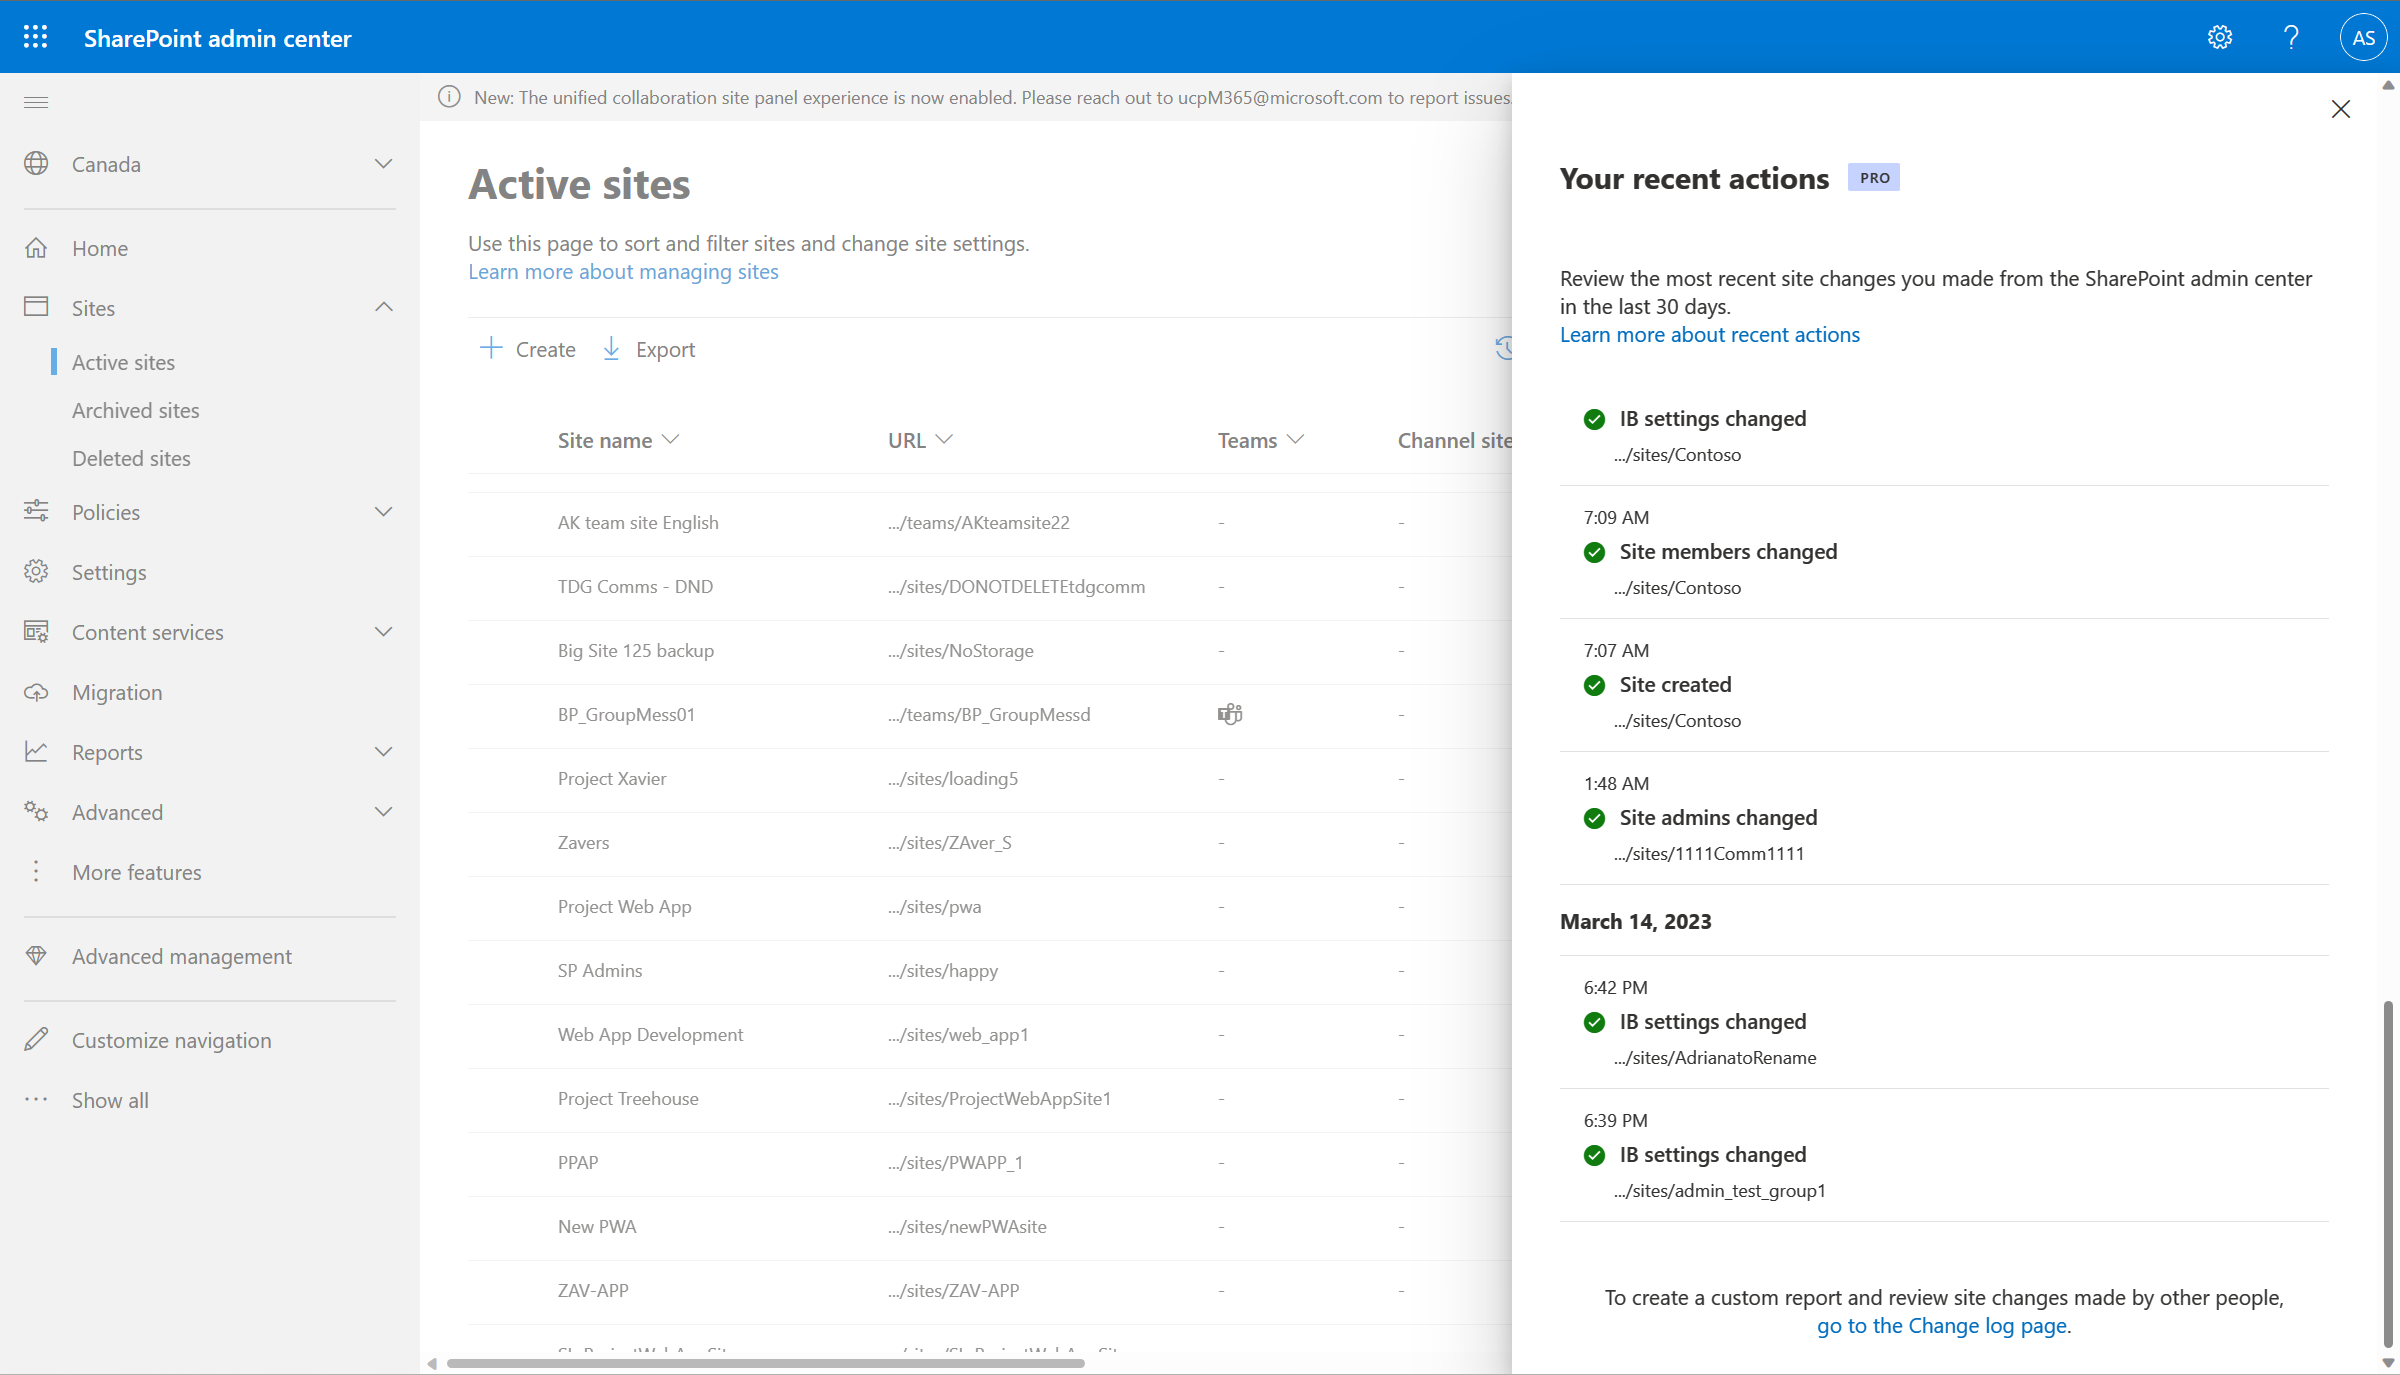Viewport: 2400px width, 1375px height.
Task: Click the close panel X icon
Action: [2341, 109]
